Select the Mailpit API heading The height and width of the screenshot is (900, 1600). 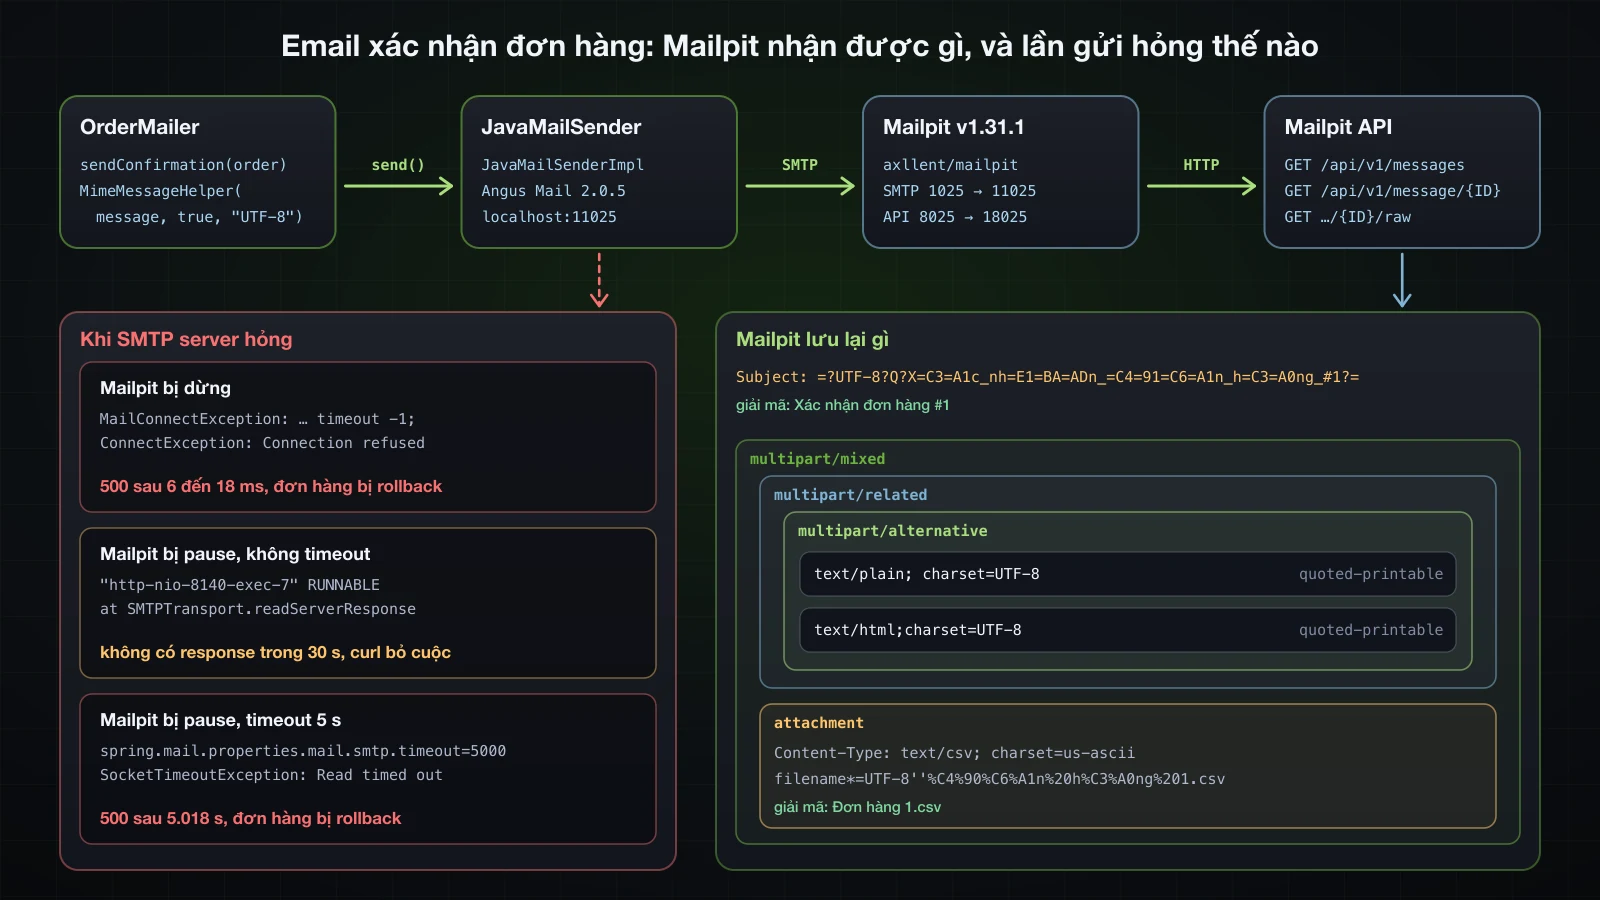point(1338,127)
